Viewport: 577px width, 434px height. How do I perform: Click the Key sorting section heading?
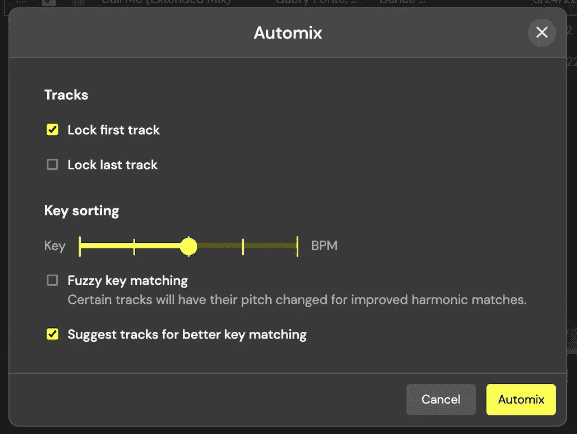coord(81,211)
